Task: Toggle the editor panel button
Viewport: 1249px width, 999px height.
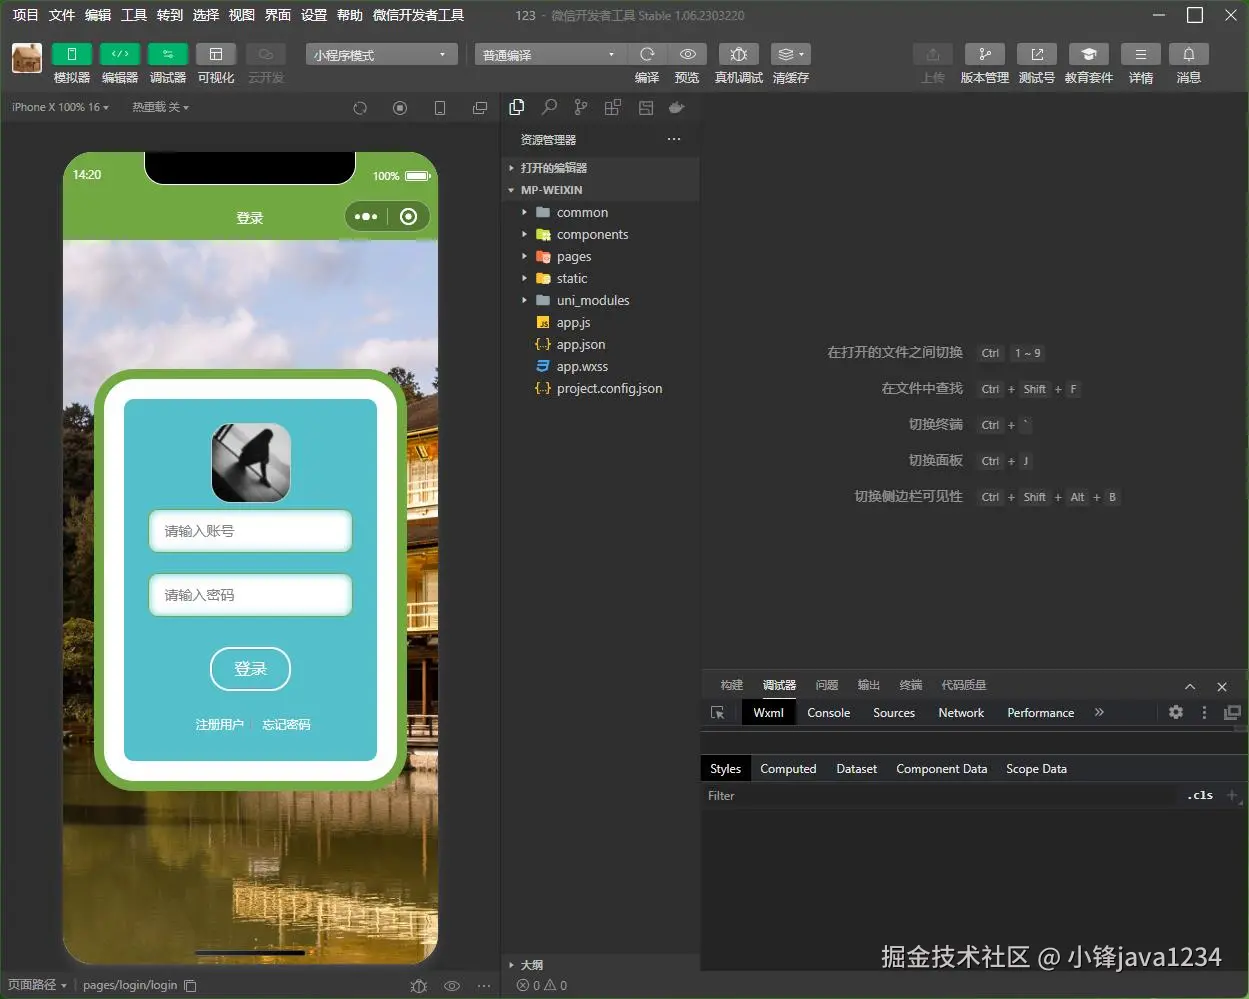Action: [x=120, y=54]
